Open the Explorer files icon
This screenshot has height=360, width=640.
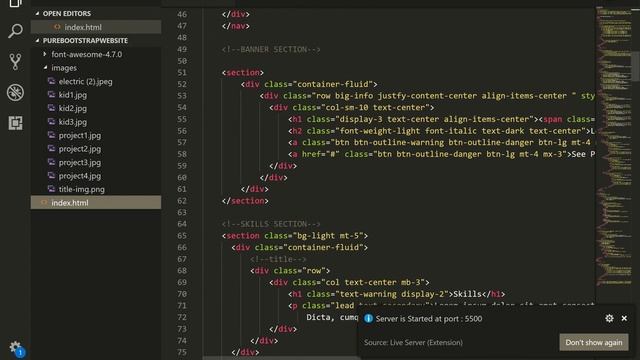[15, 4]
